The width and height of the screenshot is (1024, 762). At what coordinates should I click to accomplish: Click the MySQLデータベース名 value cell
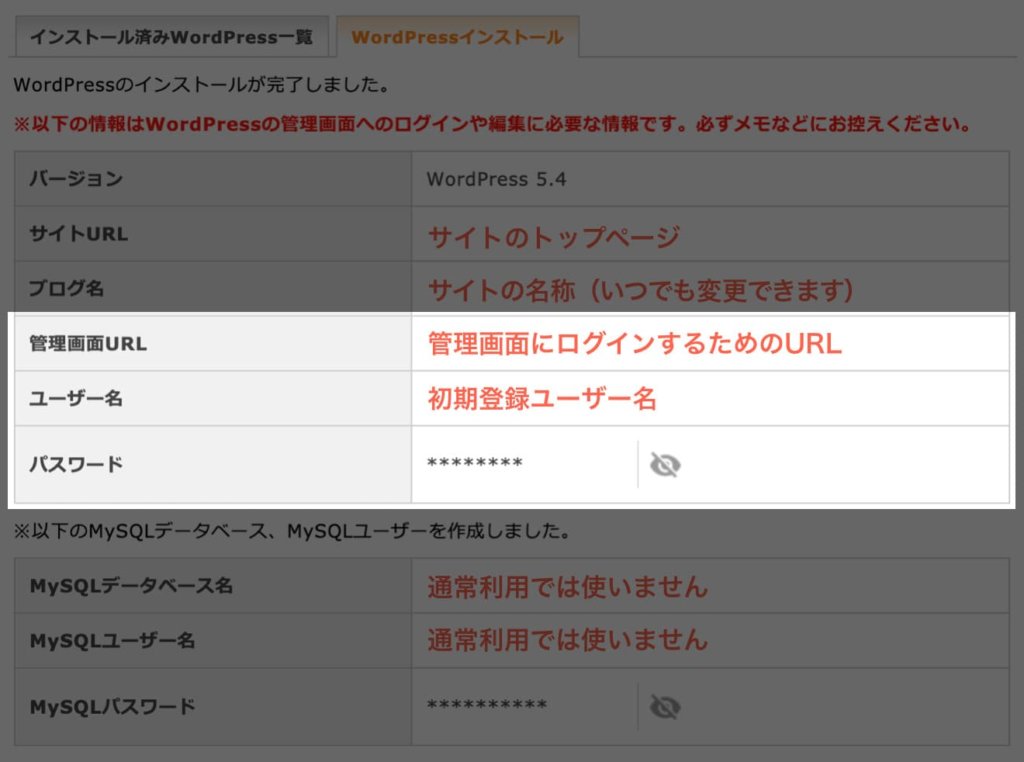click(711, 586)
